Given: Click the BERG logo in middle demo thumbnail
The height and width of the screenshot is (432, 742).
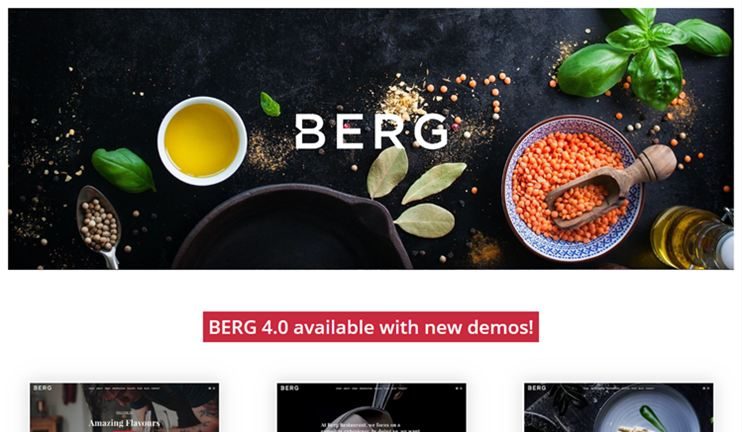Looking at the screenshot, I should (x=290, y=388).
